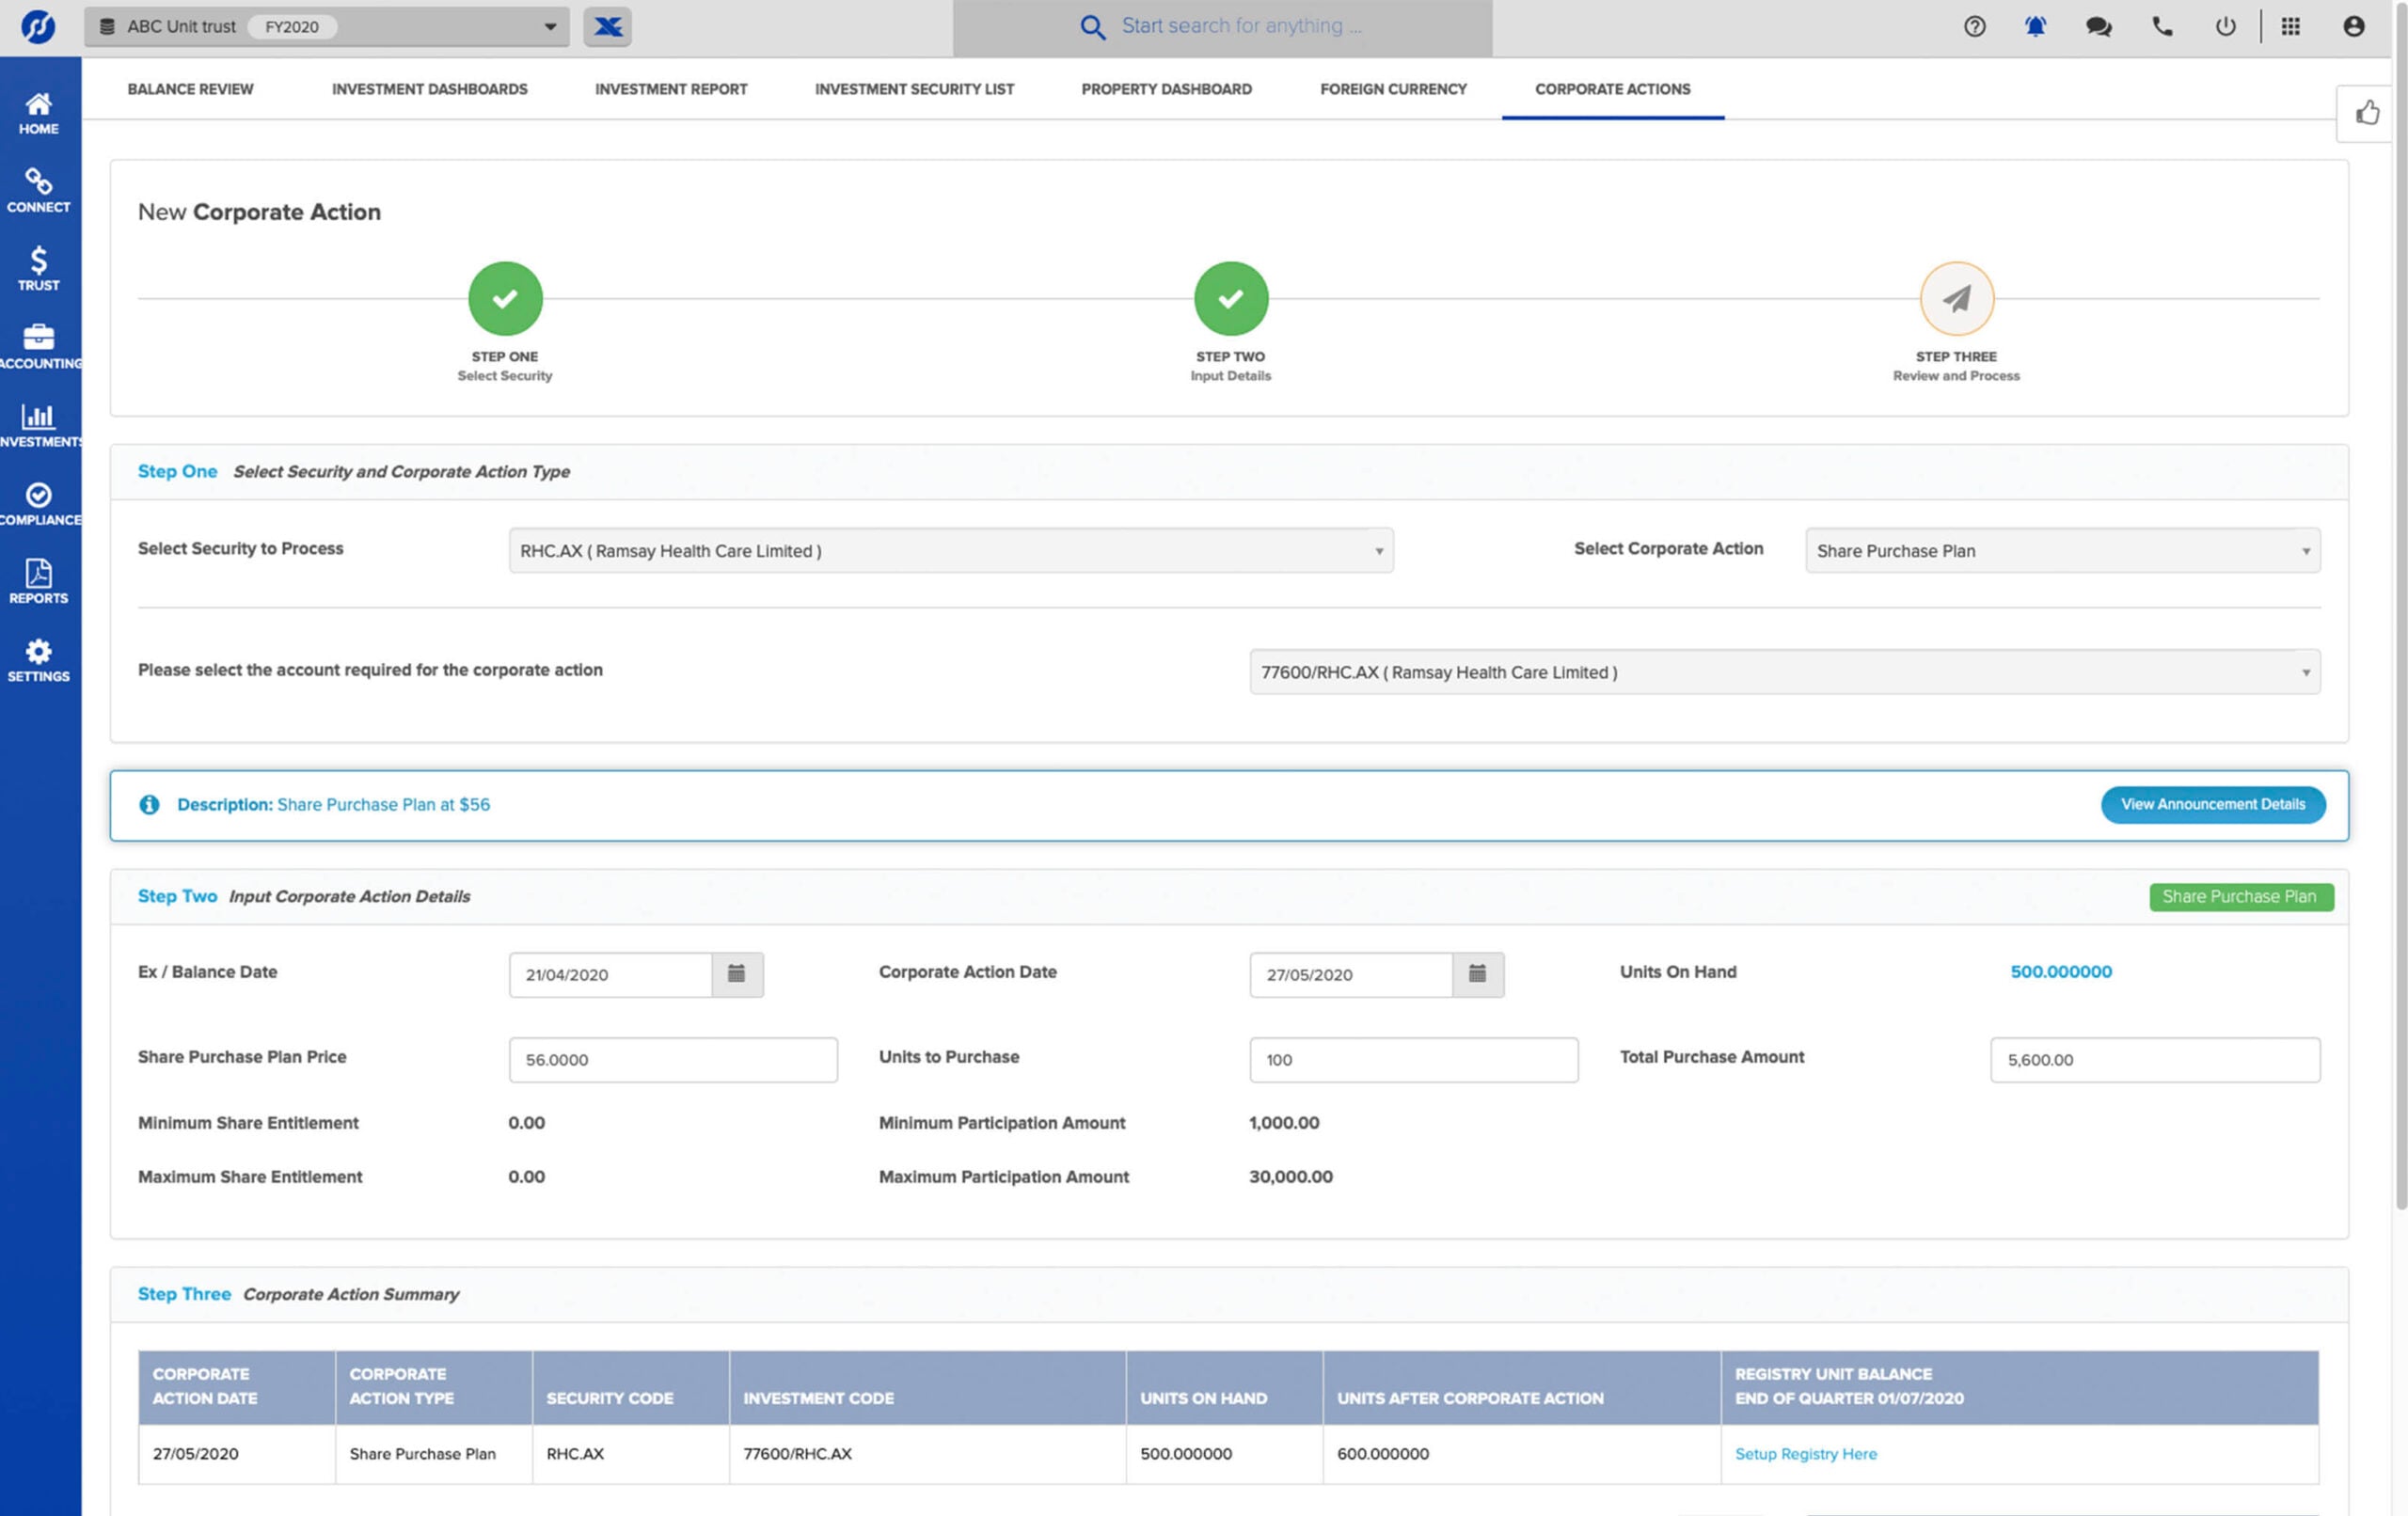Open the help question mark icon
Image resolution: width=2408 pixels, height=1516 pixels.
click(x=1974, y=27)
